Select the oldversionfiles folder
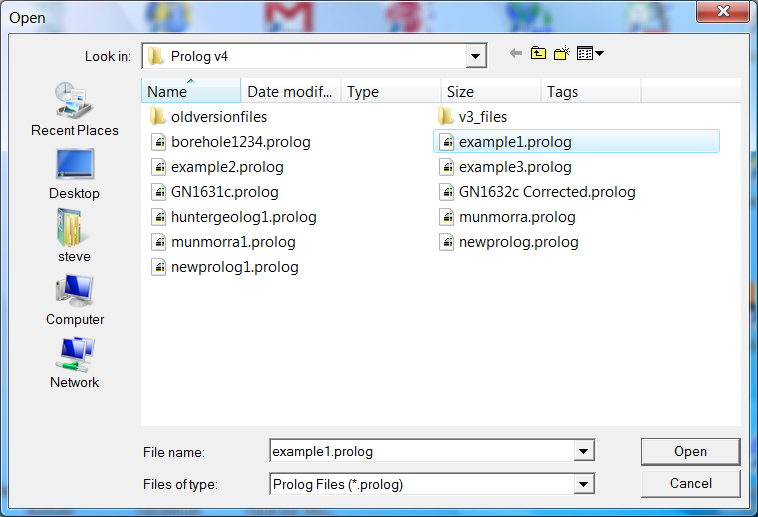Screen dimensions: 758x517 (x=218, y=117)
